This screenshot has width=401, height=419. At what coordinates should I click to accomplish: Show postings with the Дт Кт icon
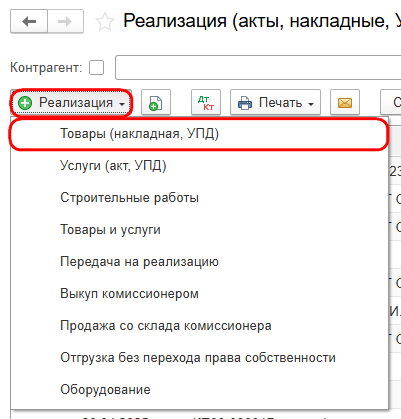206,102
